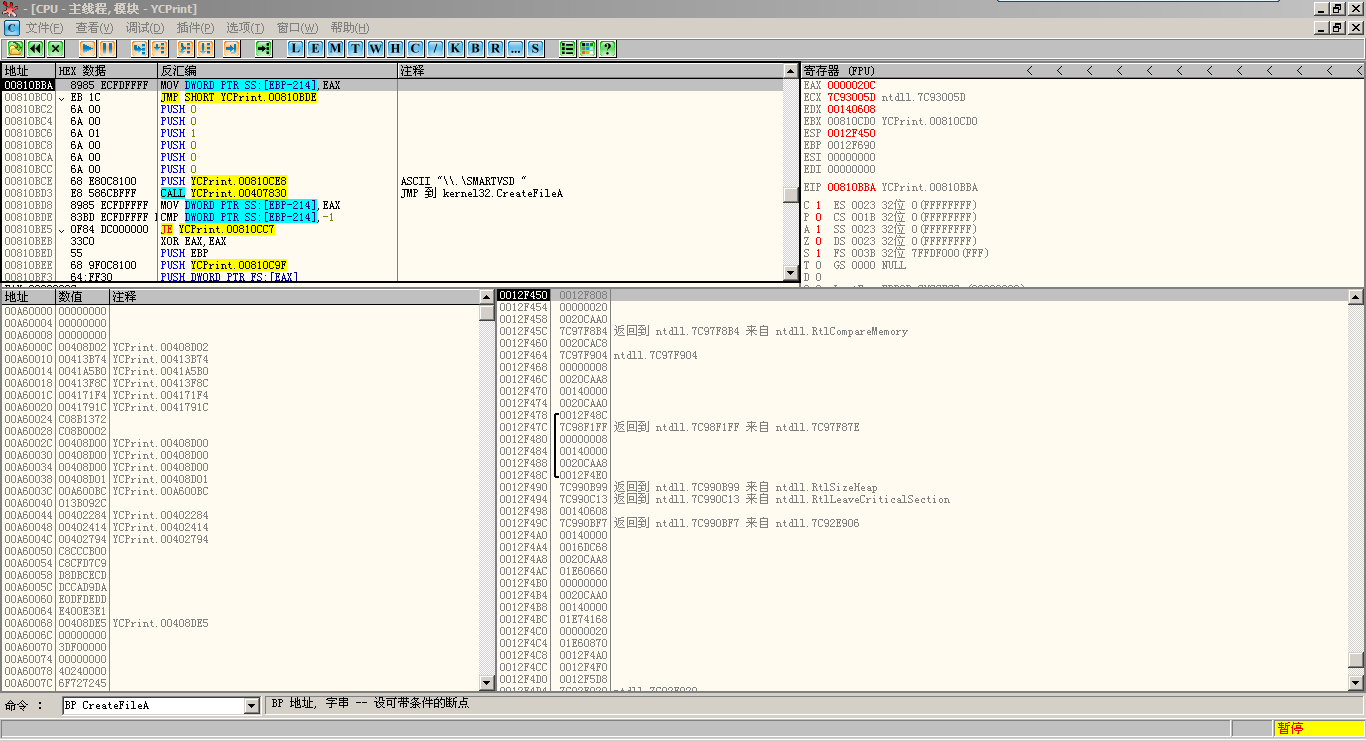Image resolution: width=1366 pixels, height=742 pixels.
Task: Open the Memory map with M icon
Action: click(x=335, y=48)
